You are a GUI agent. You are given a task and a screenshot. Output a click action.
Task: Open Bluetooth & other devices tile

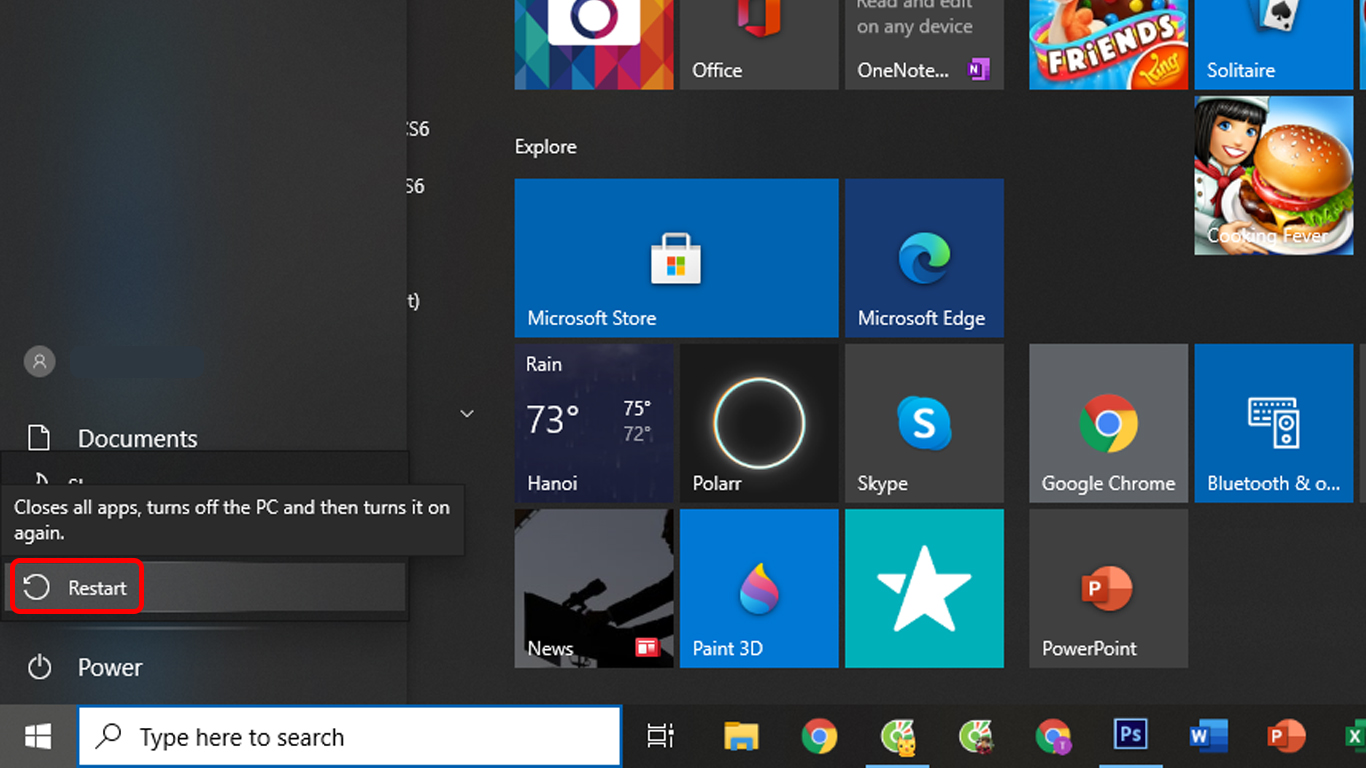tap(1274, 423)
